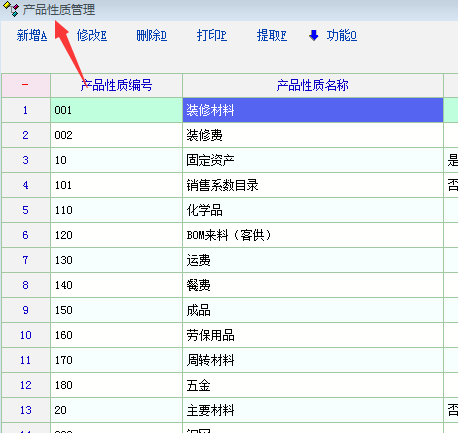Select the highlighted 装修材料 cell

click(x=313, y=110)
